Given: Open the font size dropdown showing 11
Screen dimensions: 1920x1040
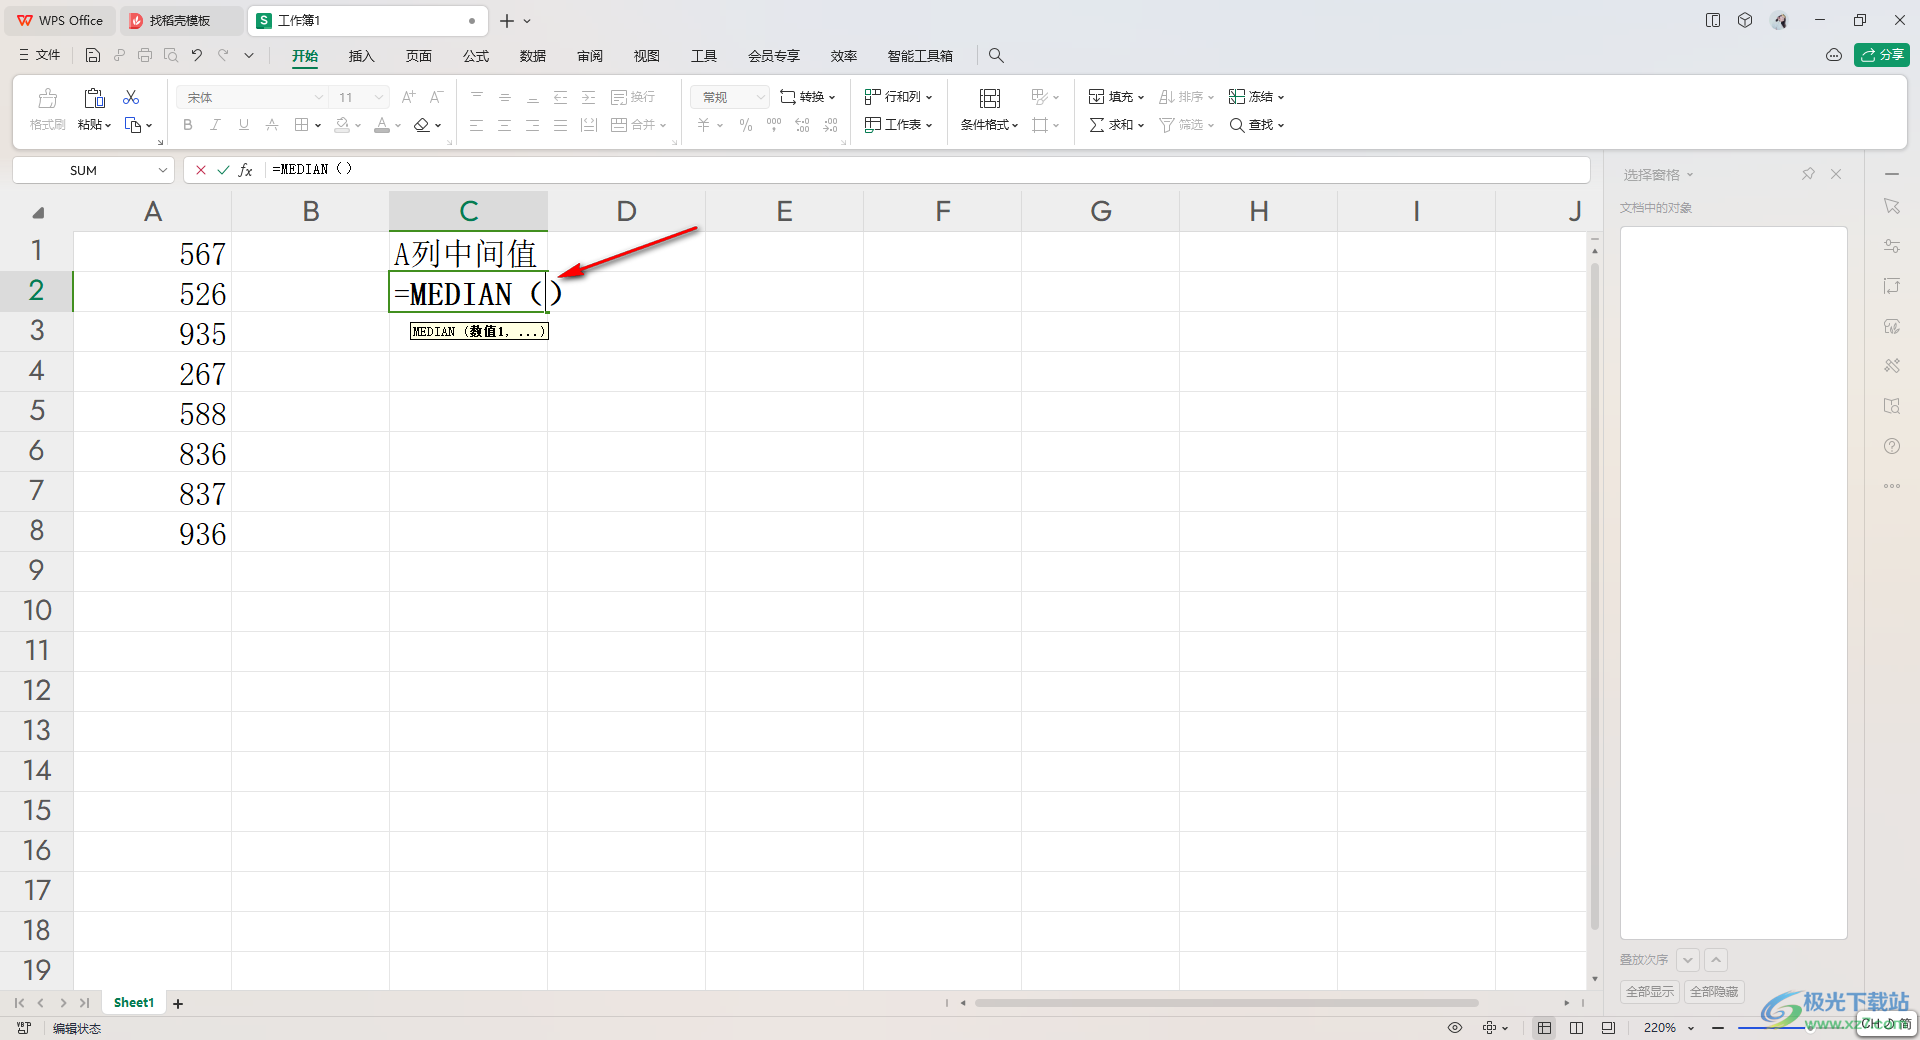Looking at the screenshot, I should (378, 97).
